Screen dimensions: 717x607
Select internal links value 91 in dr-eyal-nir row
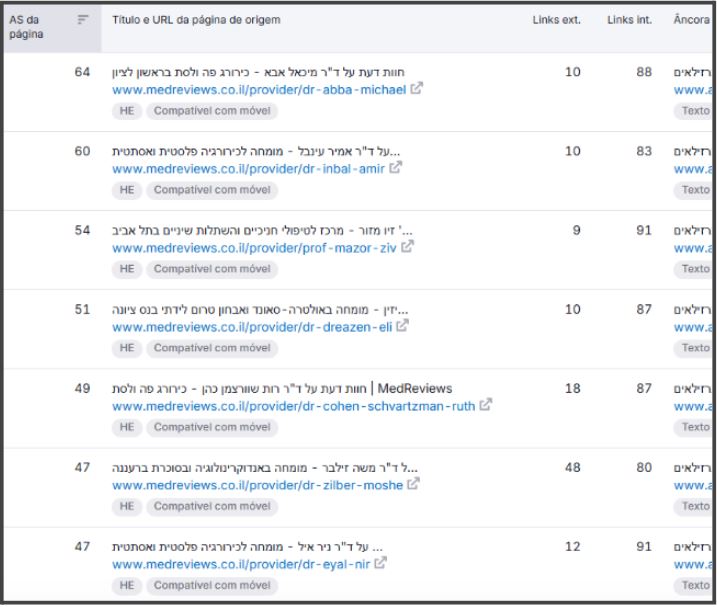[644, 547]
